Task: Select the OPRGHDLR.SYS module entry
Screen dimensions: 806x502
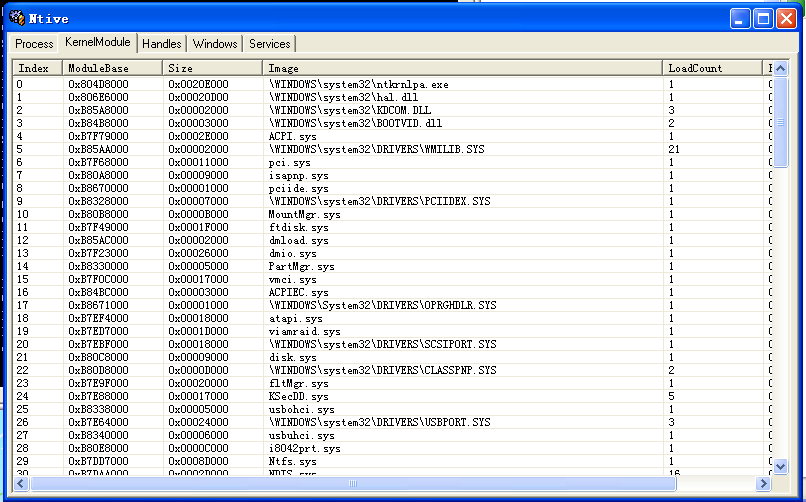Action: pos(392,305)
